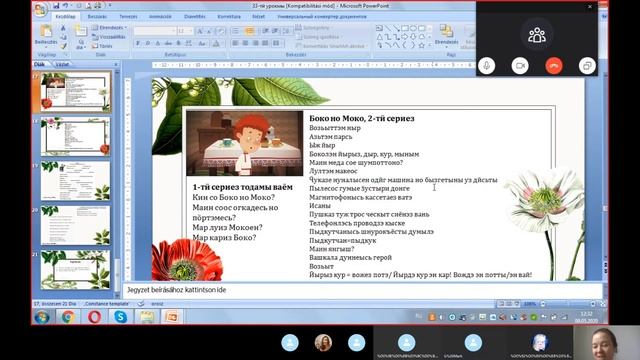Mute microphone in the call overlay
Image resolution: width=640 pixels, height=360 pixels.
point(487,66)
